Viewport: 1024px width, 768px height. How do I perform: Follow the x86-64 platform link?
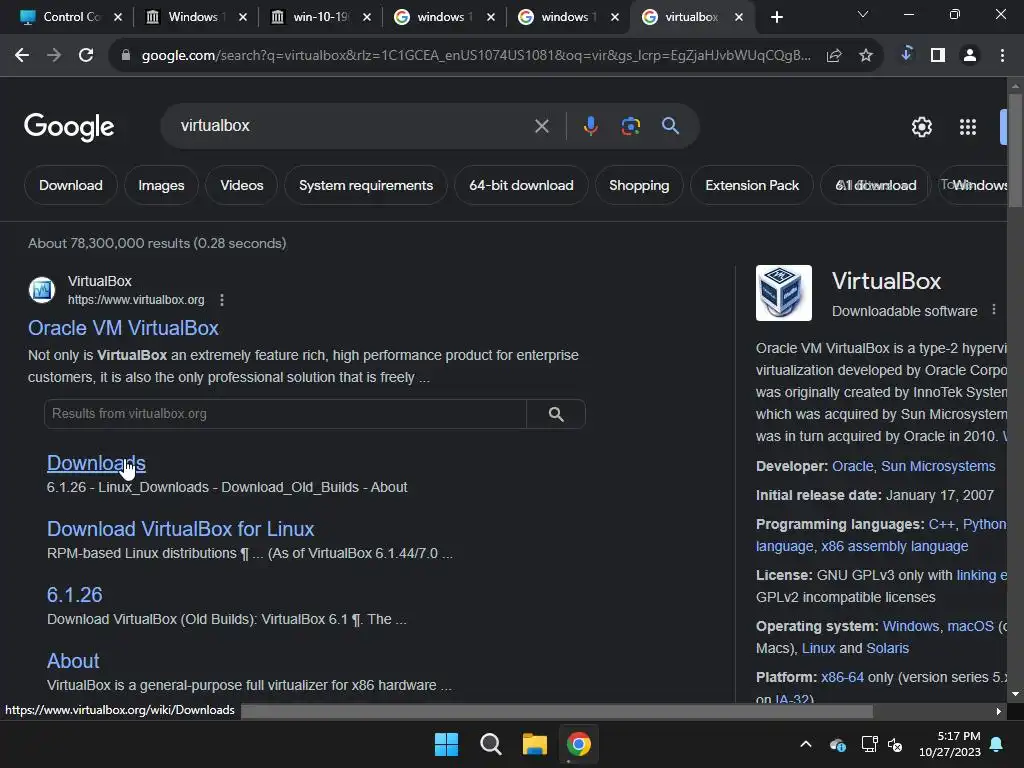pyautogui.click(x=842, y=677)
